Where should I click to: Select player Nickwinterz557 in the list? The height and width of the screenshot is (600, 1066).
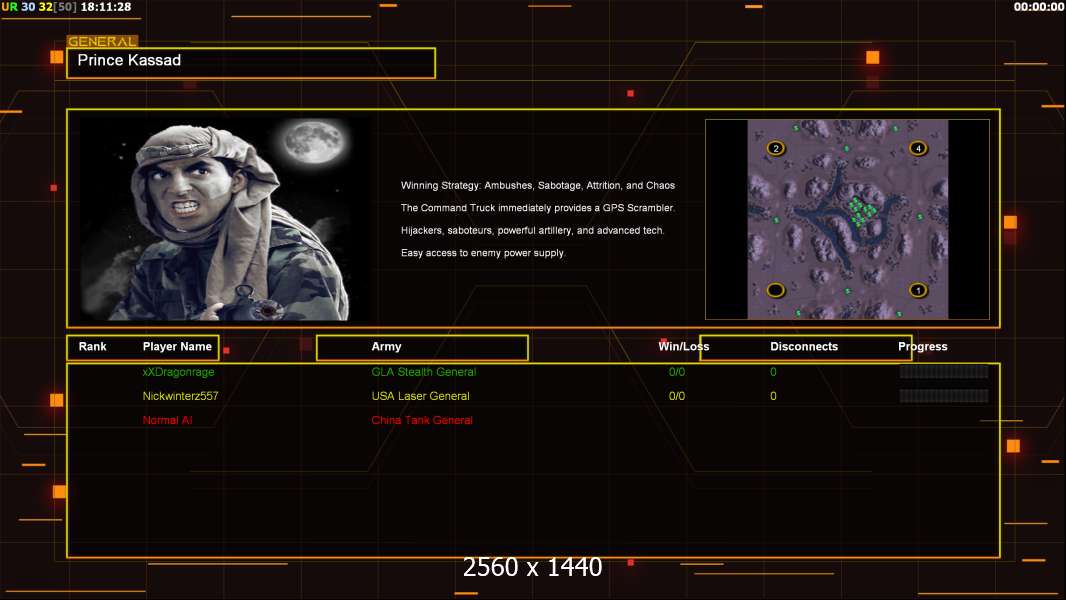coord(180,396)
